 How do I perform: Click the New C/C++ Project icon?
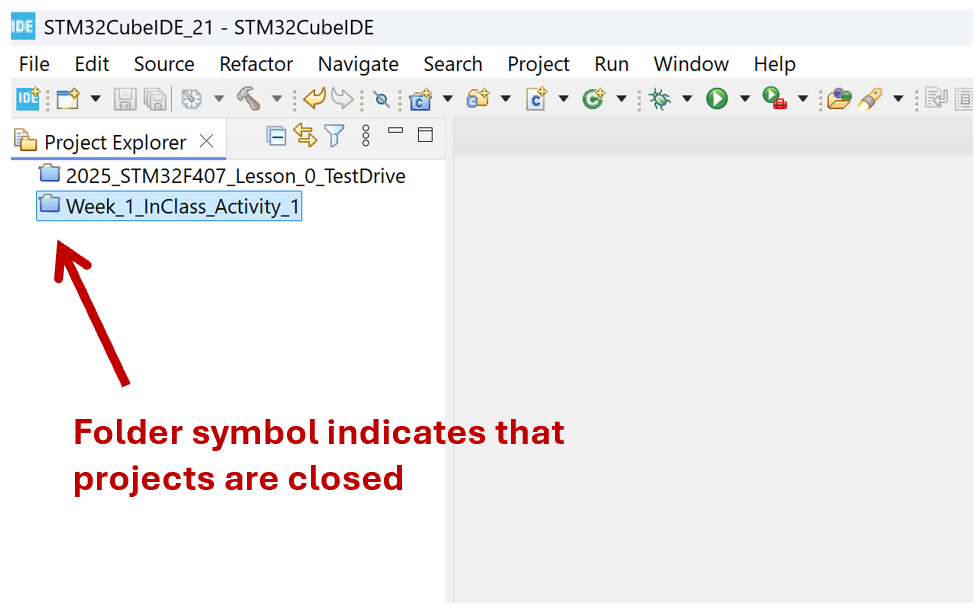point(421,99)
